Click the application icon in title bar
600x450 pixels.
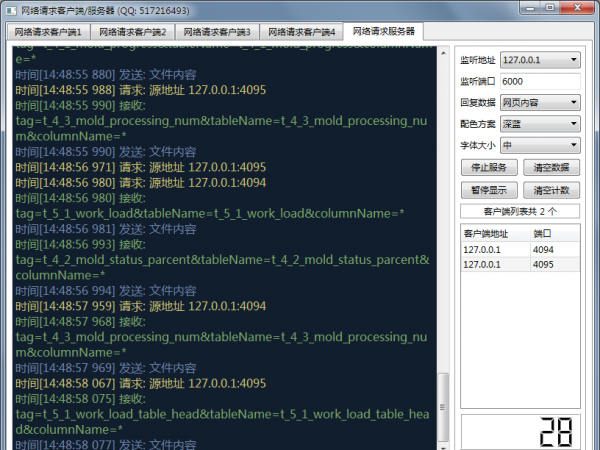[11, 10]
